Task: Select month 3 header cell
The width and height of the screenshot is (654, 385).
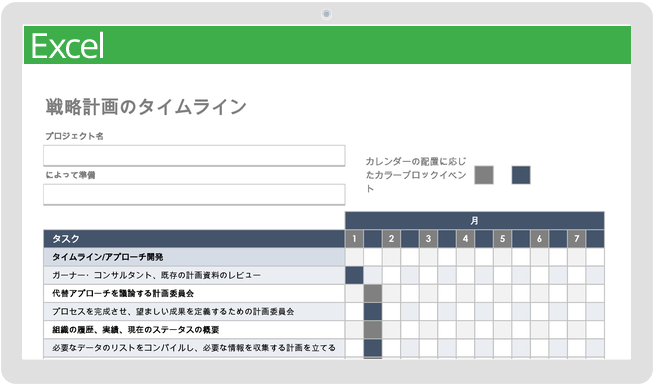Action: (428, 239)
